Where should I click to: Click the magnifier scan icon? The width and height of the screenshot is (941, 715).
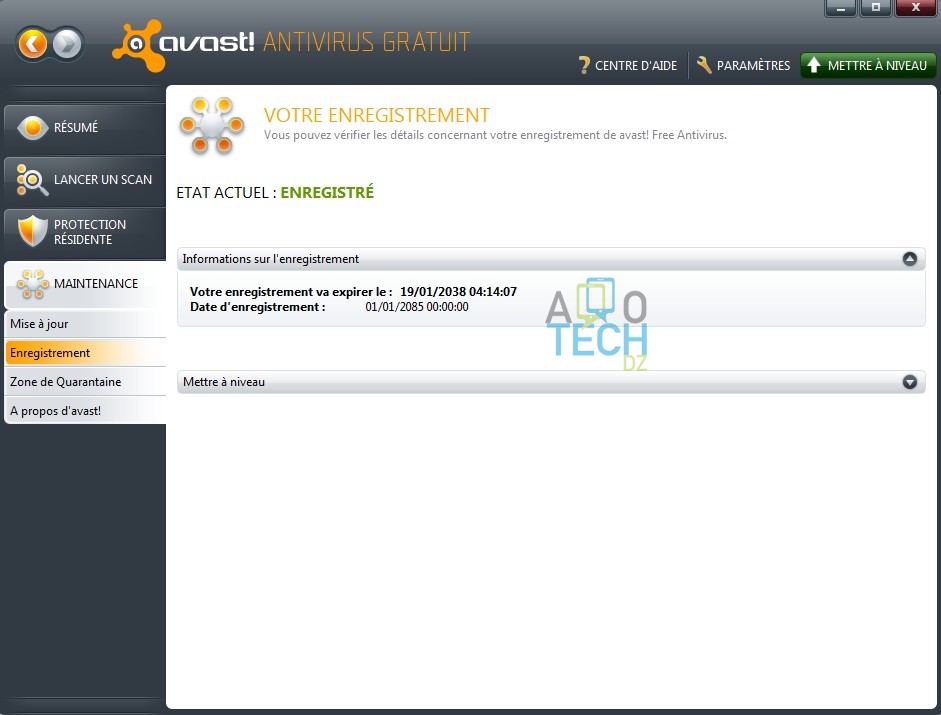32,180
